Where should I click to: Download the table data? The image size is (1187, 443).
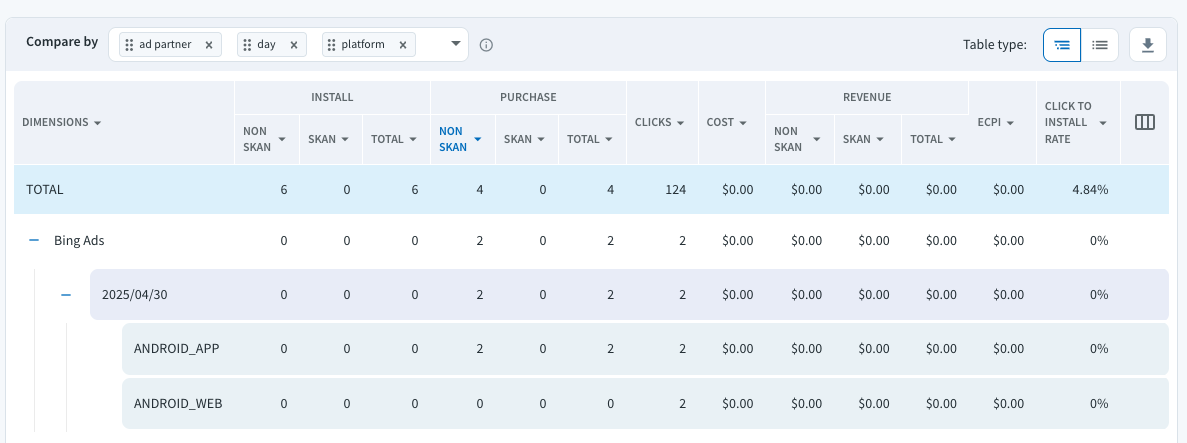(1148, 45)
